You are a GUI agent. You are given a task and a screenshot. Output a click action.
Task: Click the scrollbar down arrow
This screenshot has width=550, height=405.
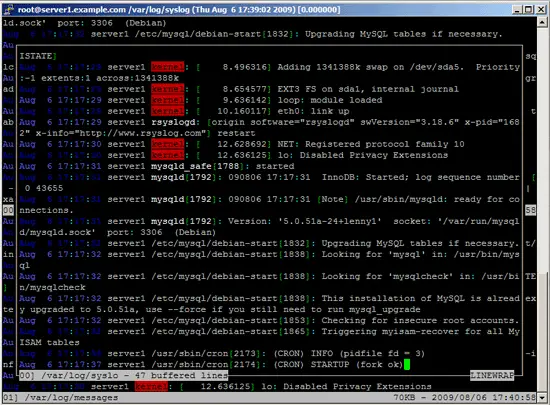[x=542, y=398]
